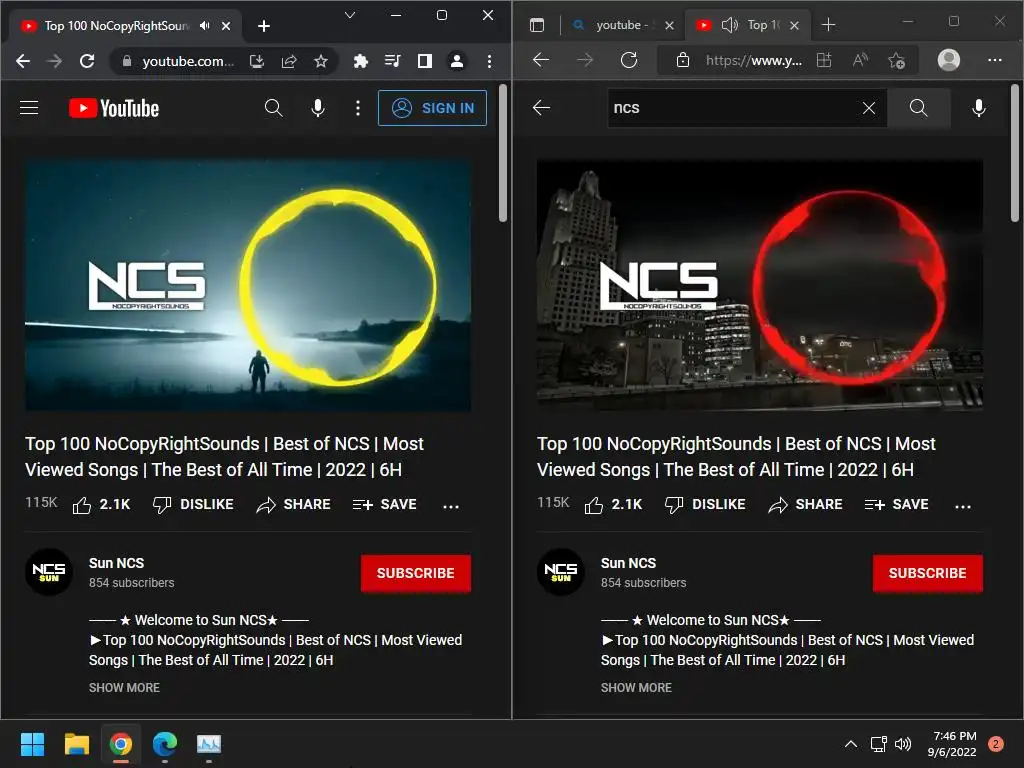This screenshot has height=768, width=1024.
Task: Save video to playlist in Edge window
Action: [x=897, y=505]
